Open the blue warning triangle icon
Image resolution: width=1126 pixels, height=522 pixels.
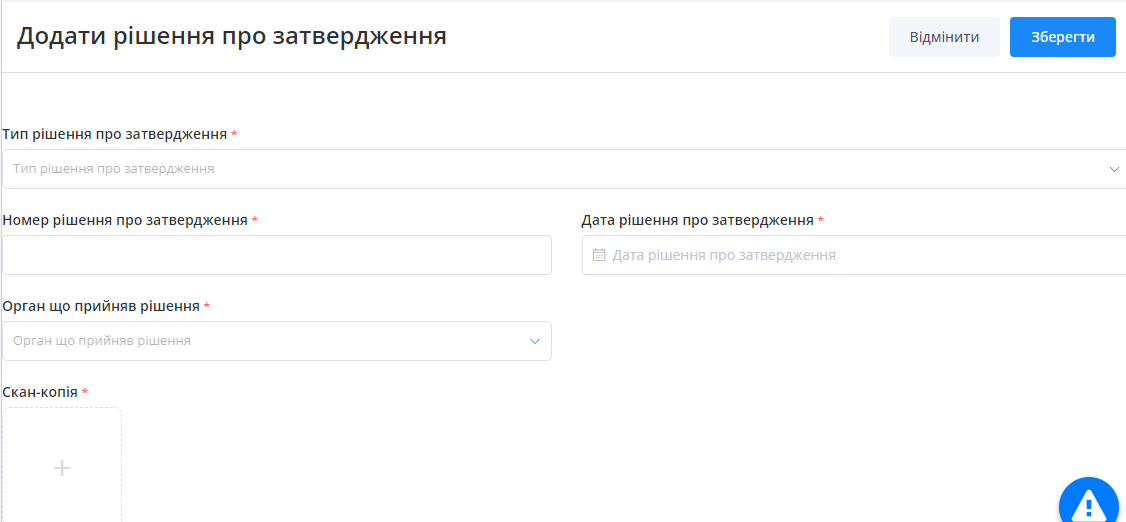(x=1089, y=501)
